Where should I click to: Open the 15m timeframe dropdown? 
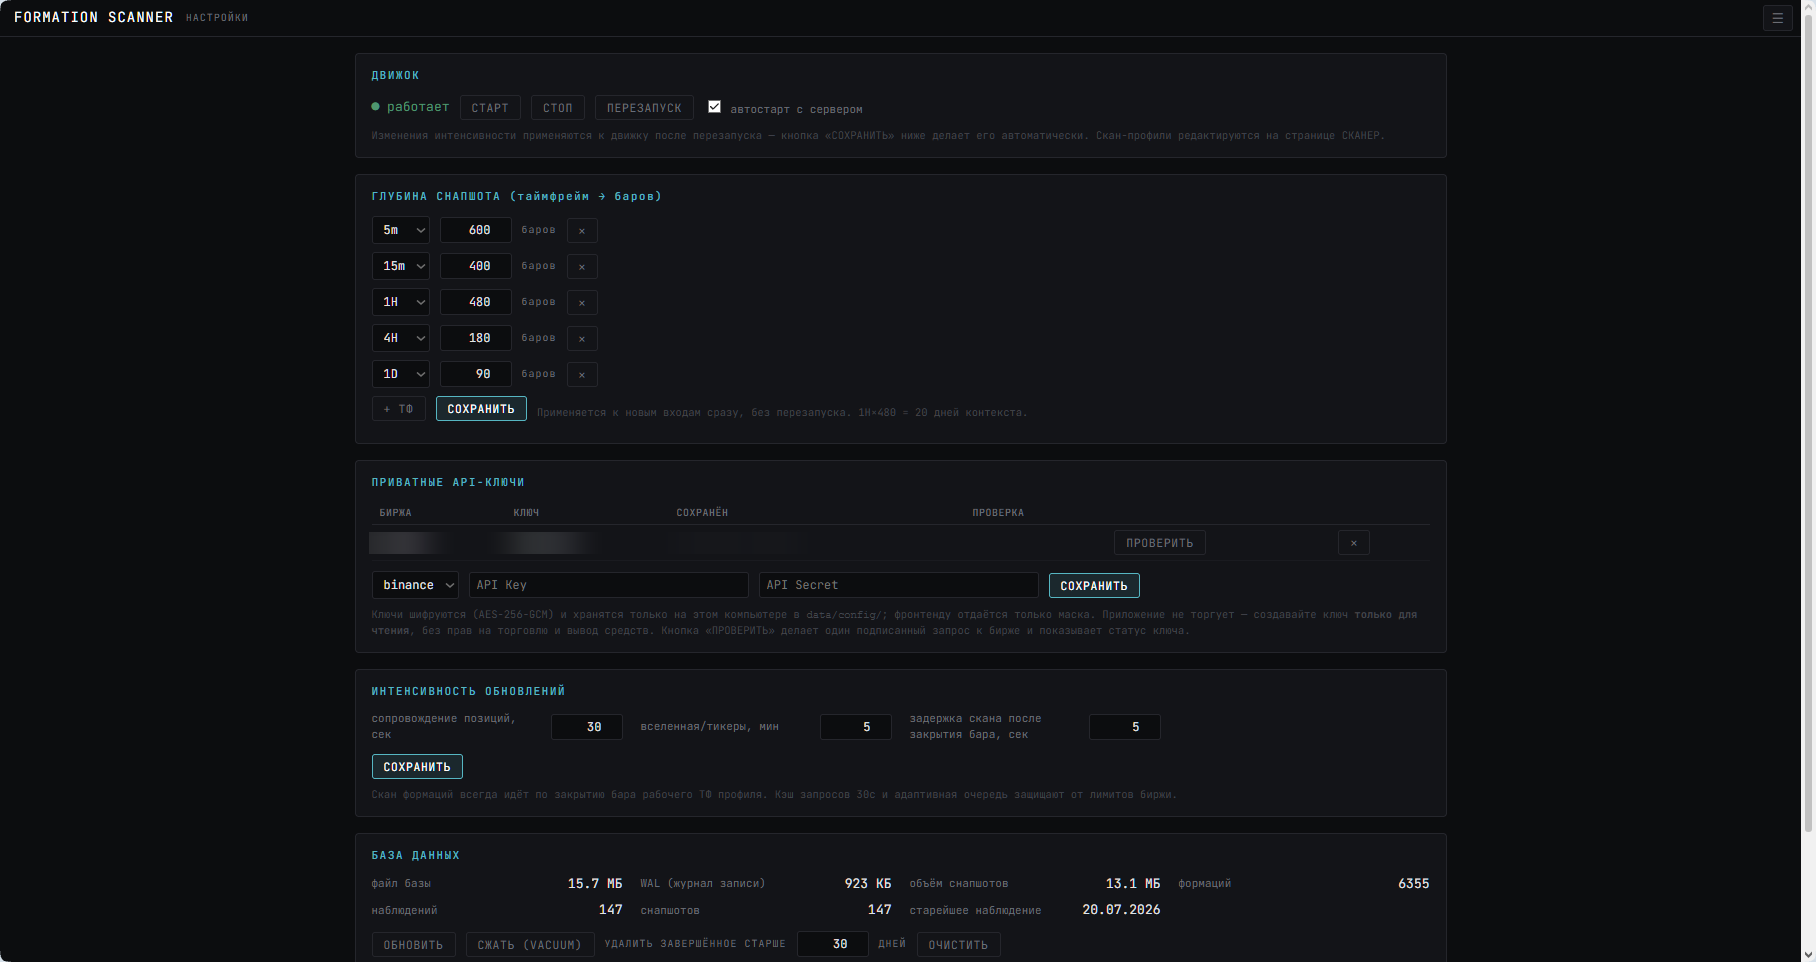(401, 266)
